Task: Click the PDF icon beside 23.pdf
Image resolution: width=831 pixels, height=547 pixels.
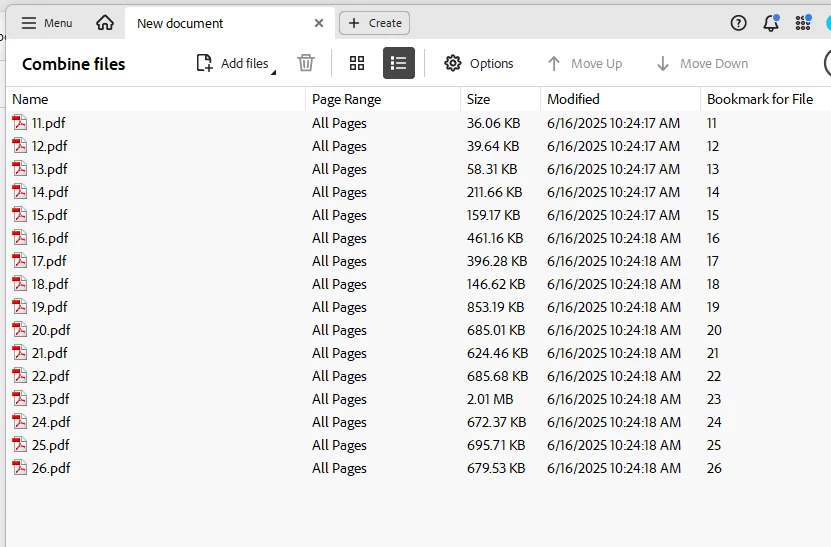Action: tap(20, 399)
